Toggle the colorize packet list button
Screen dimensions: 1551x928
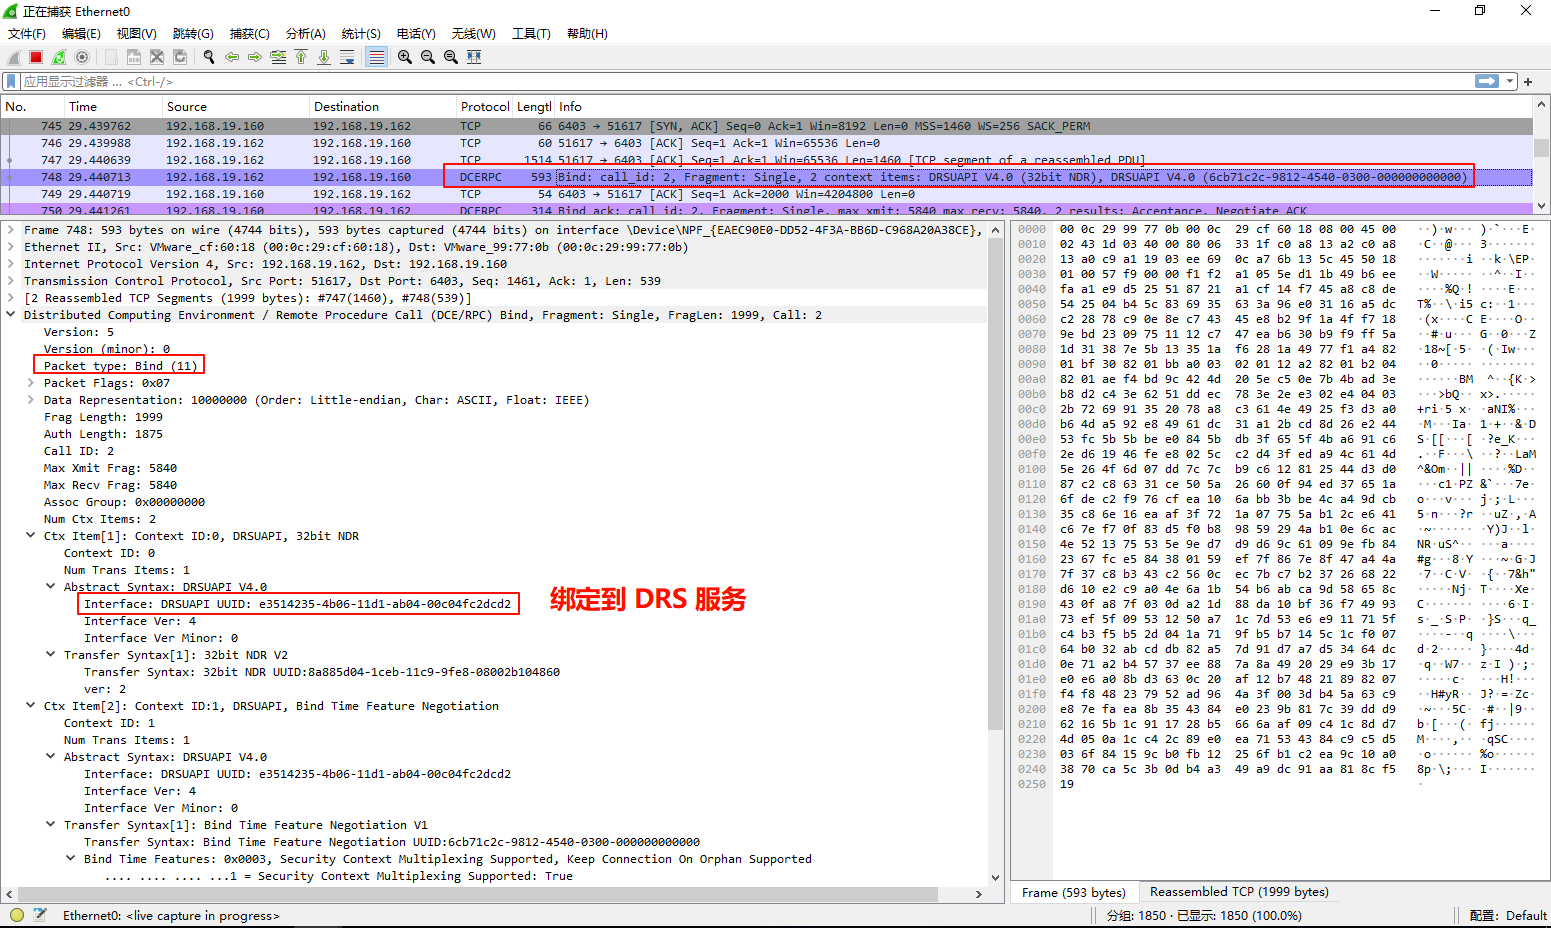376,57
